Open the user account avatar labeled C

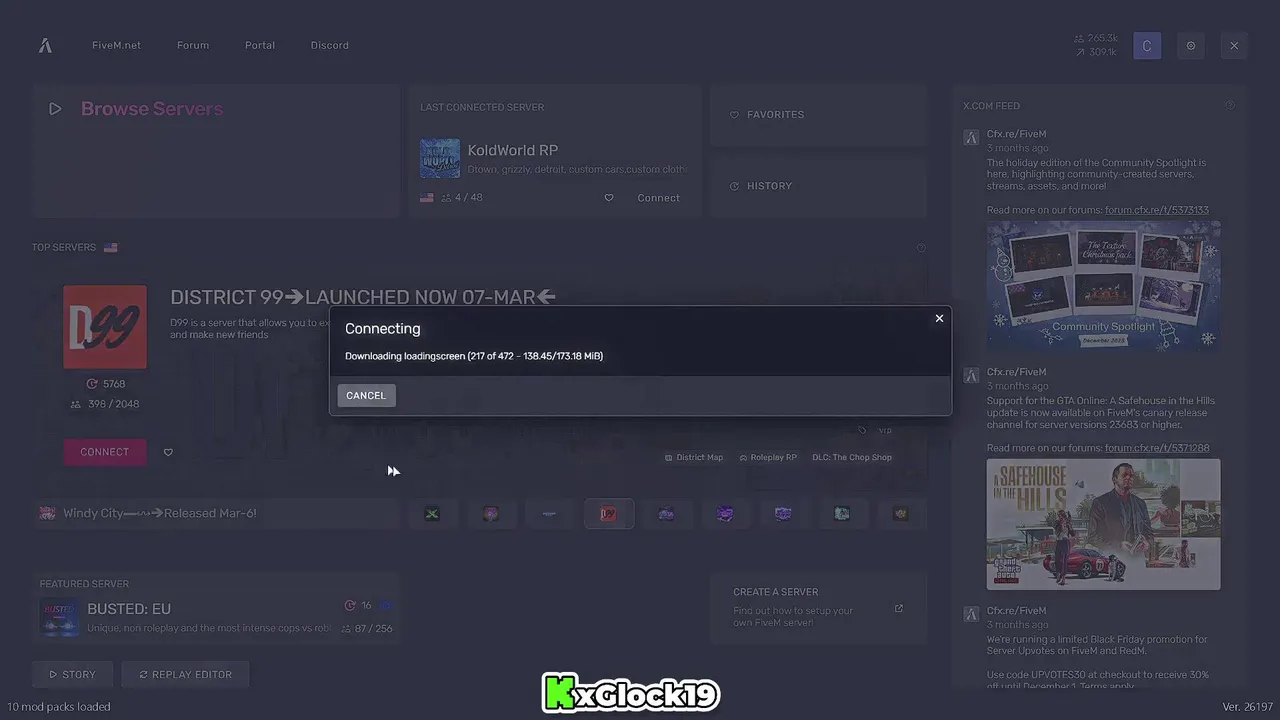point(1147,45)
